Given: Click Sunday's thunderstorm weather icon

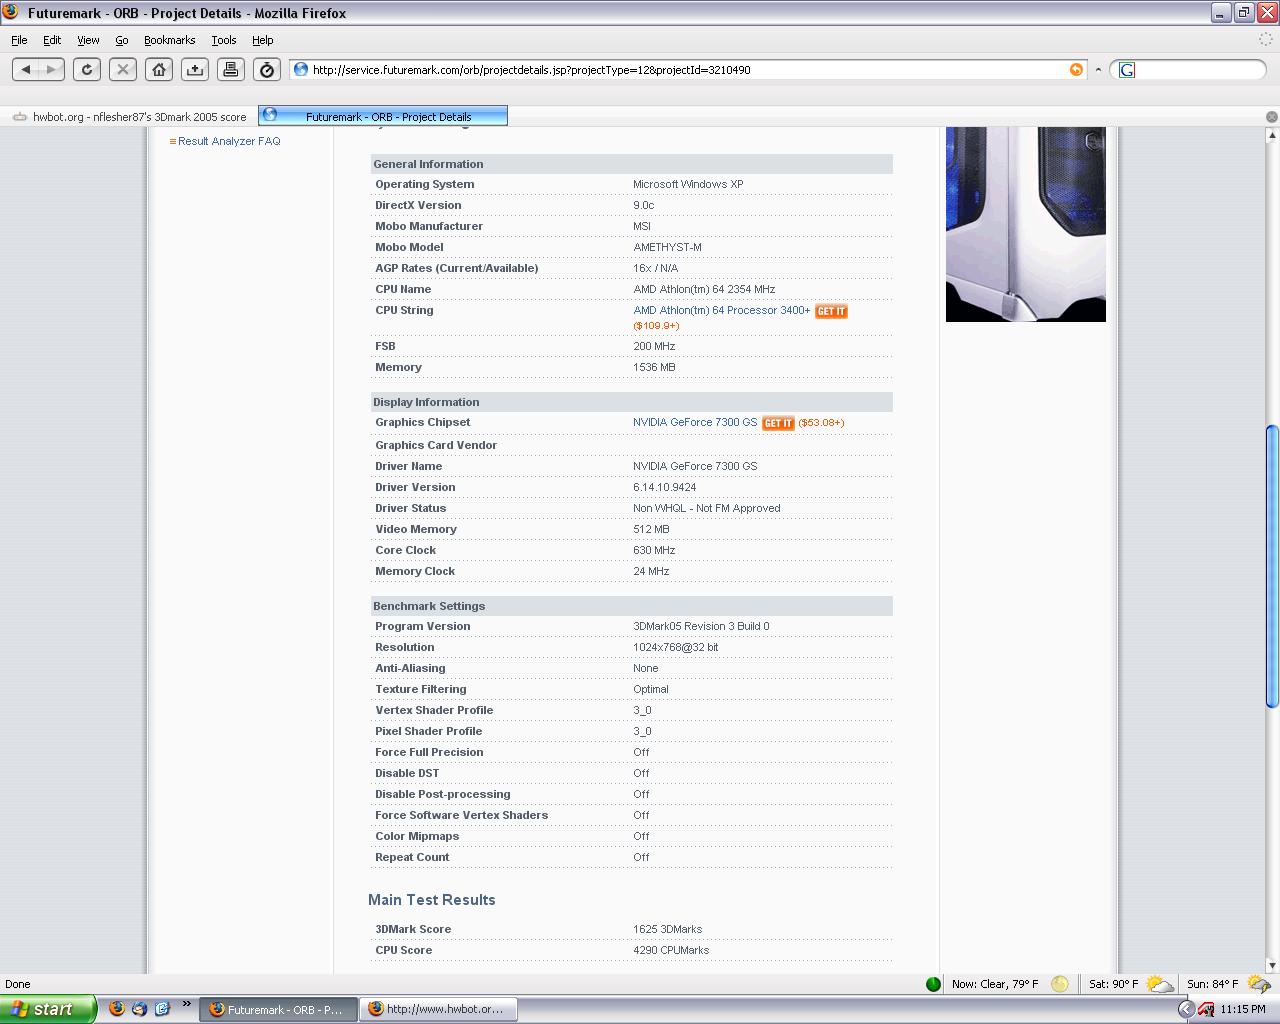Looking at the screenshot, I should point(1258,984).
